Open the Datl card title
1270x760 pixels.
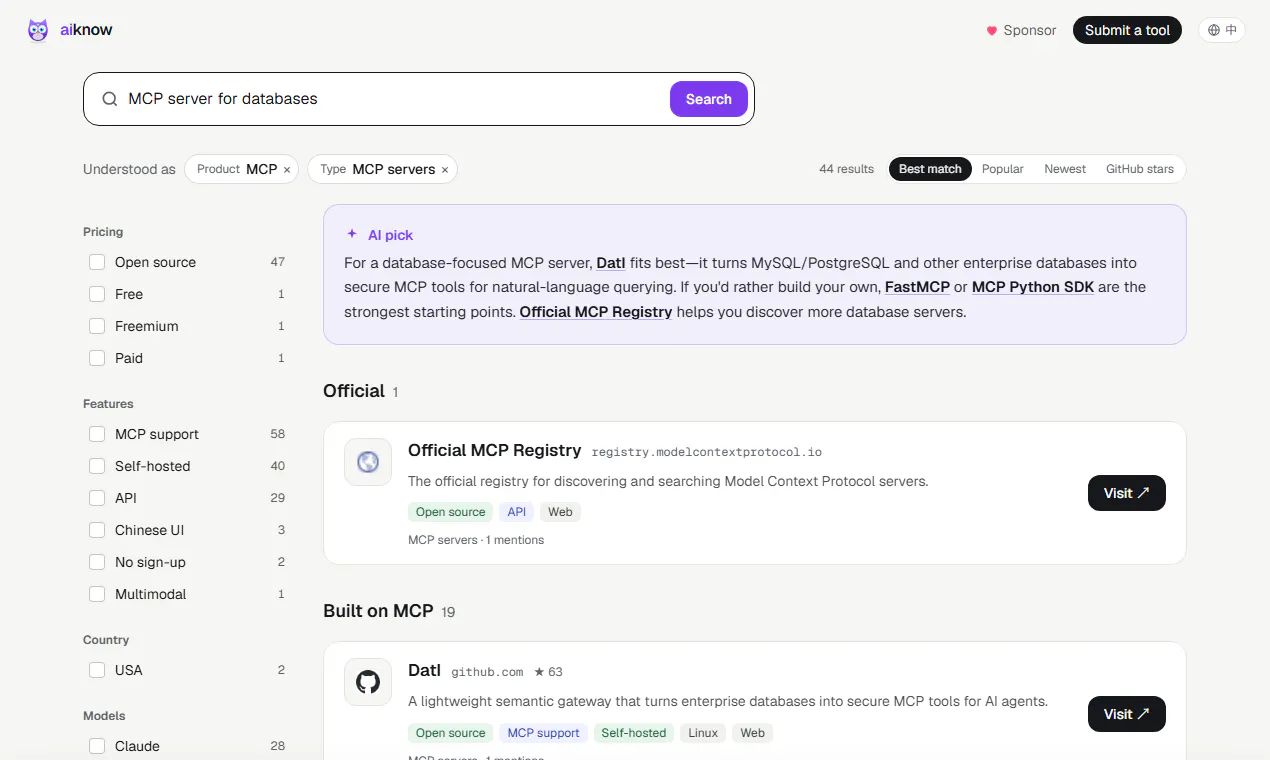tap(424, 670)
